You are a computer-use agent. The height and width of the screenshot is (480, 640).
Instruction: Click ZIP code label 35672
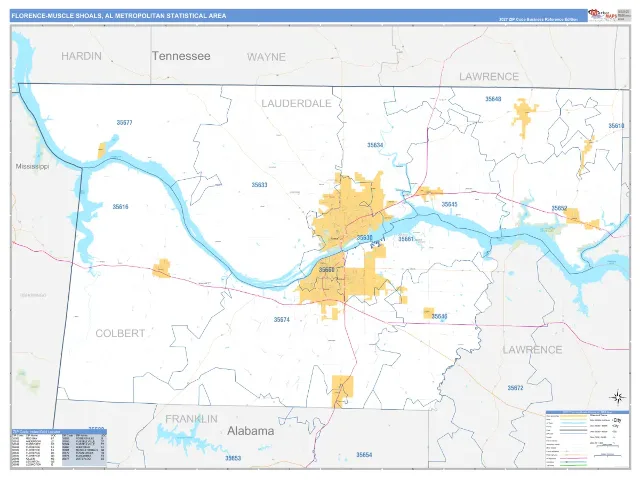(515, 388)
